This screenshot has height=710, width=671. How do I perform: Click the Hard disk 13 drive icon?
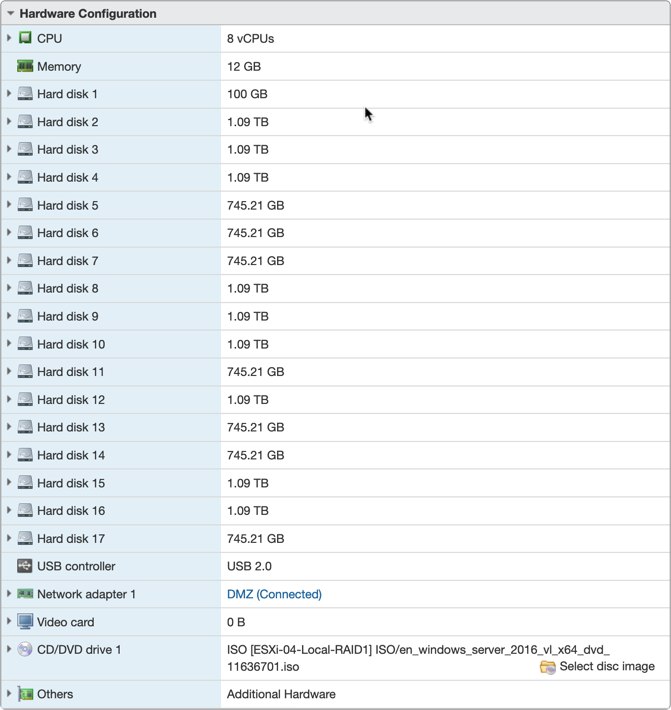click(25, 427)
